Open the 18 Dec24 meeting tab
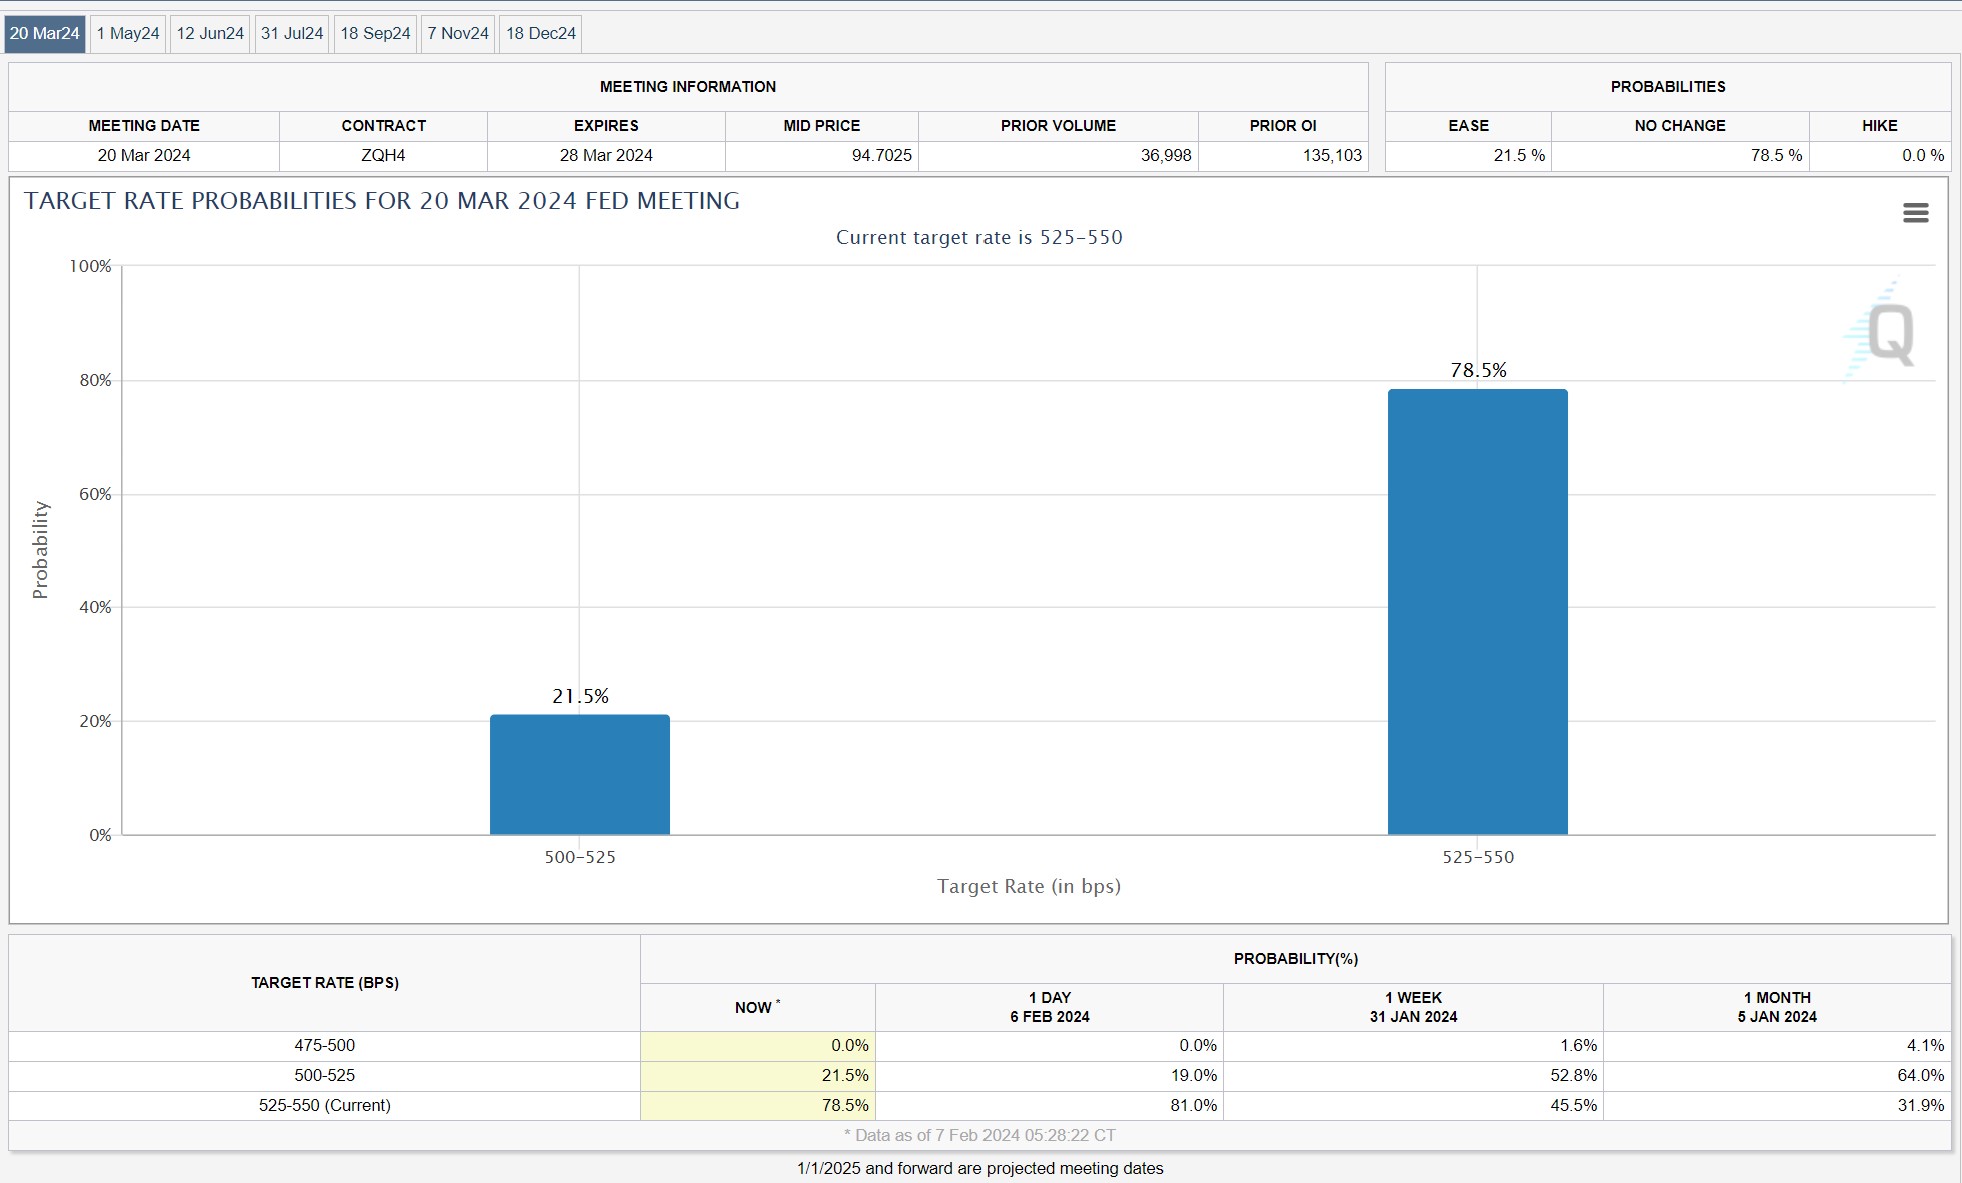This screenshot has height=1183, width=1962. click(x=541, y=33)
